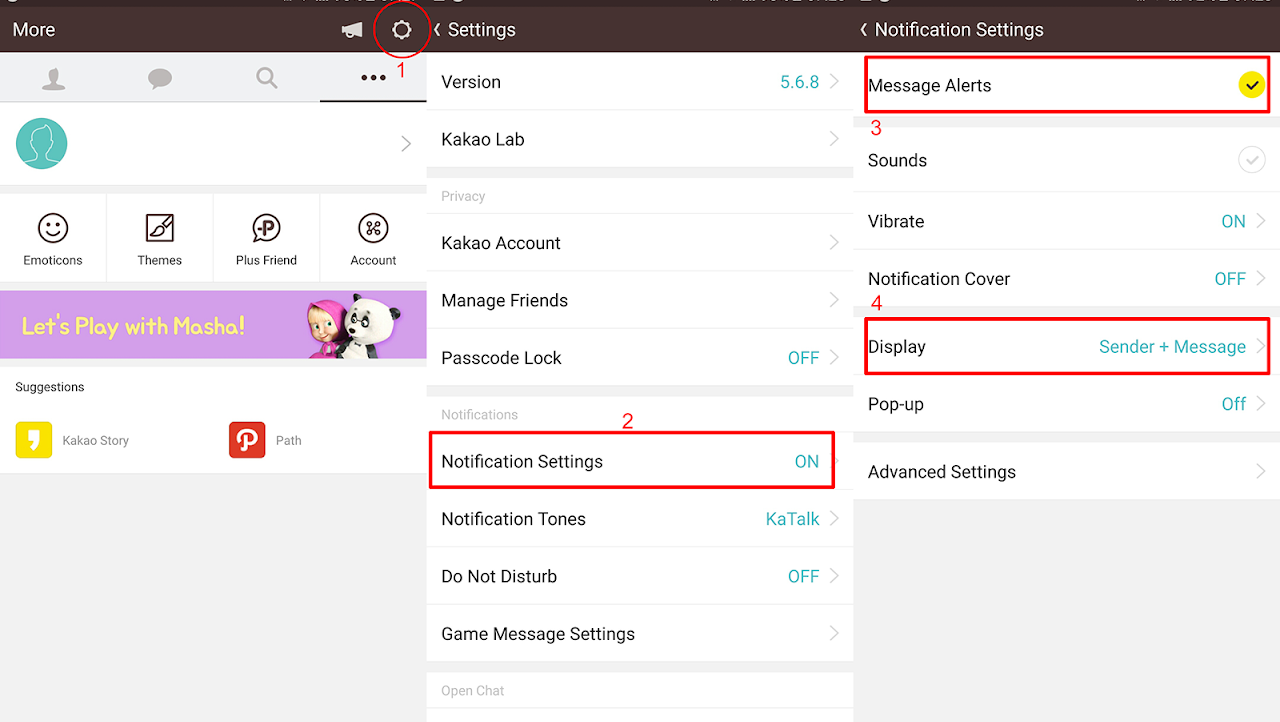Toggle Sounds checkmark
This screenshot has width=1280, height=722.
1251,160
